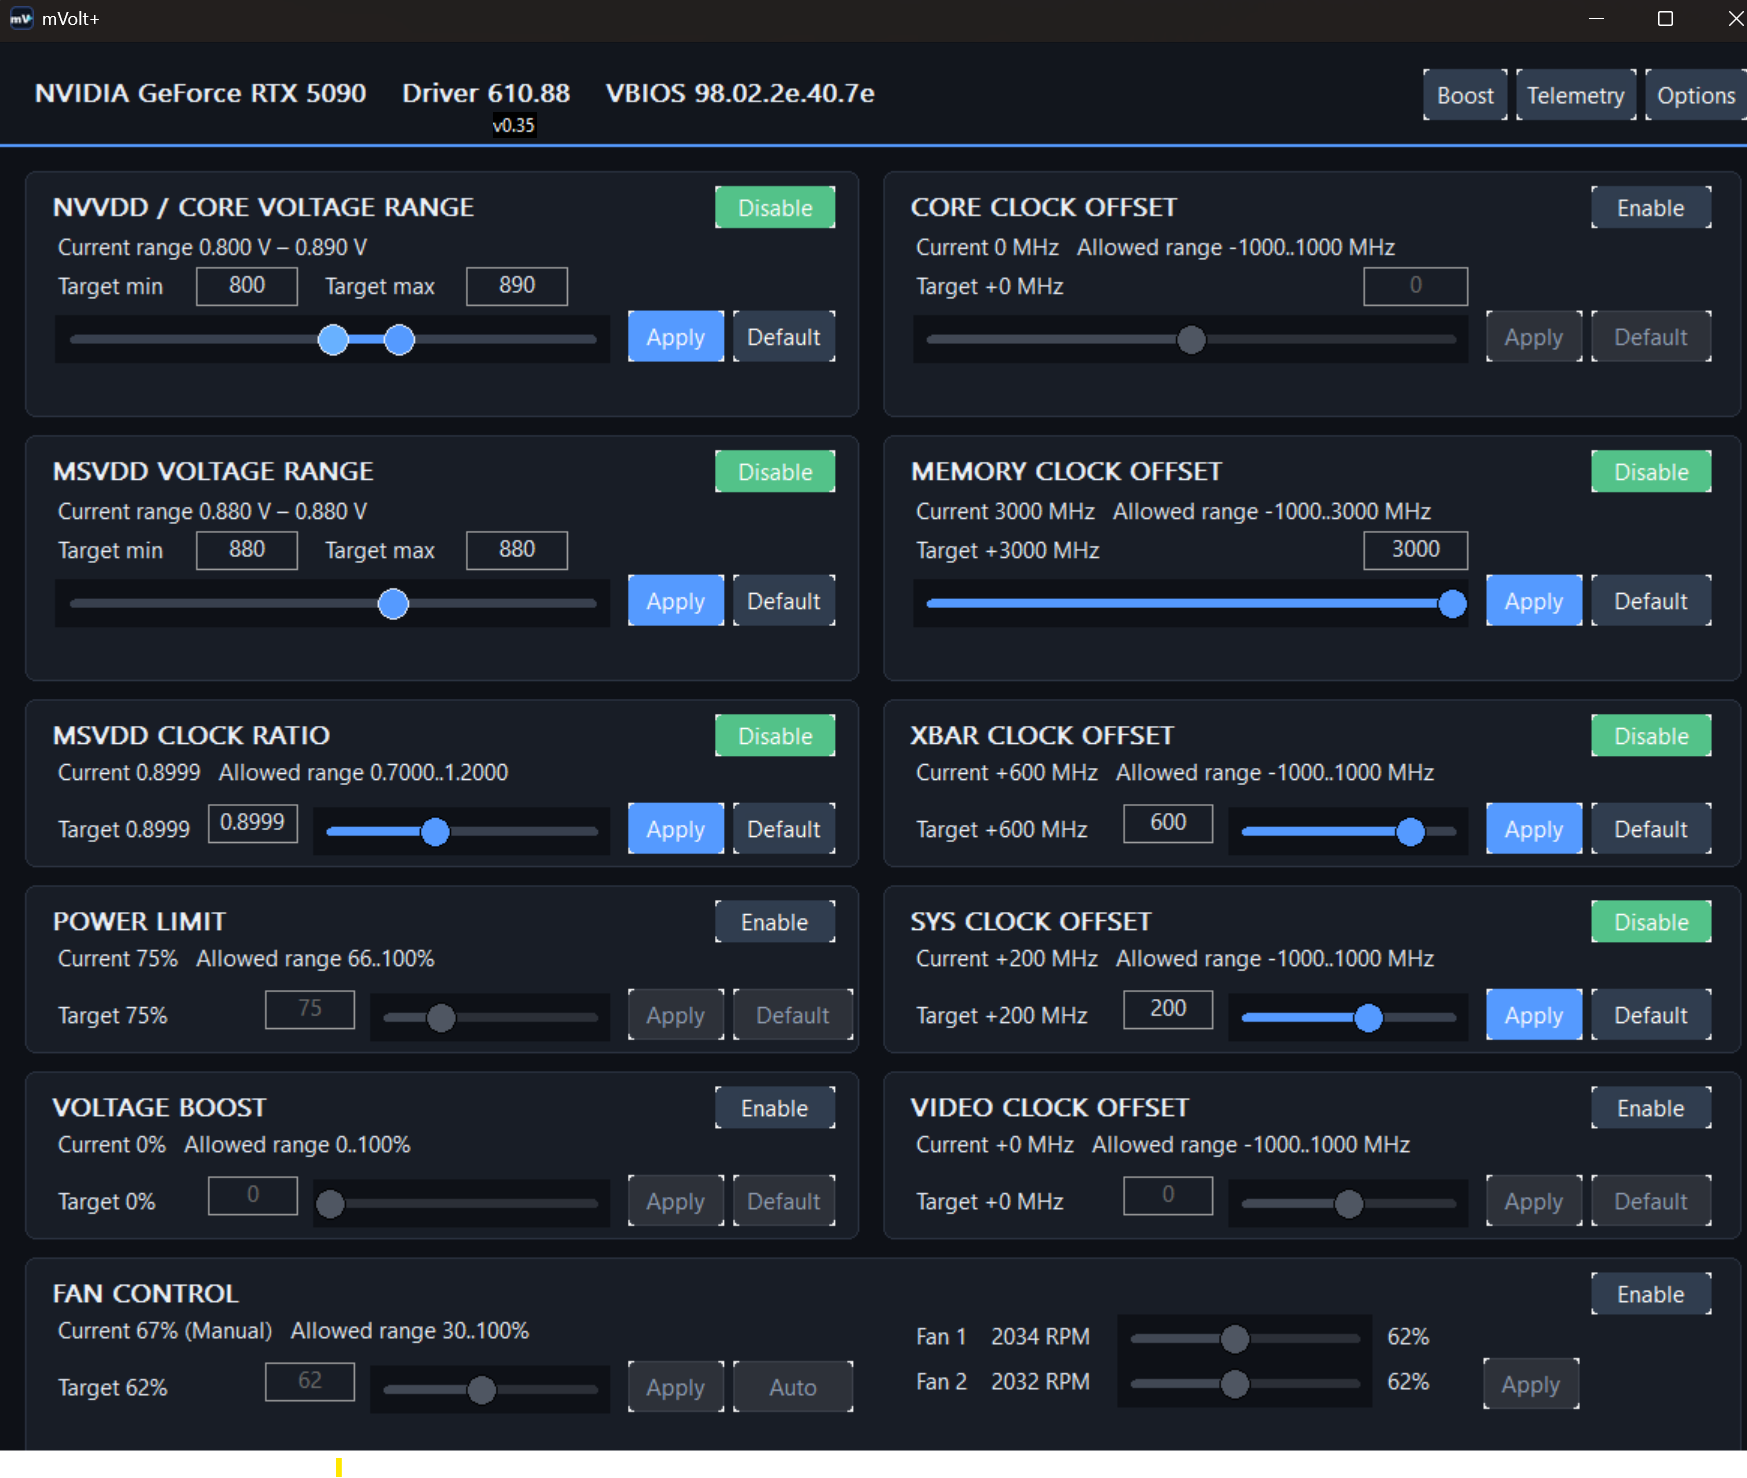Enable the Fan Control section
The image size is (1747, 1478).
(x=1651, y=1294)
